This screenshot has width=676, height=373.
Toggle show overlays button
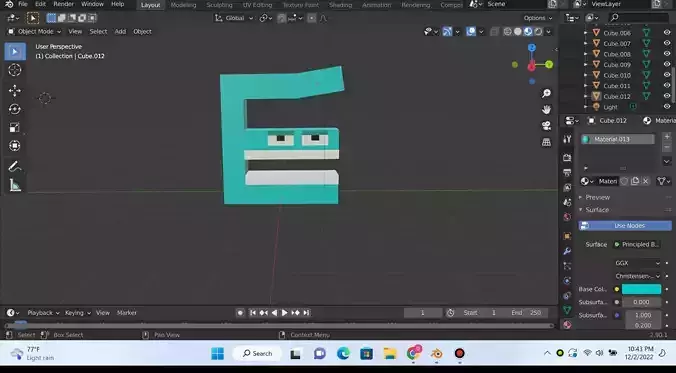click(471, 31)
